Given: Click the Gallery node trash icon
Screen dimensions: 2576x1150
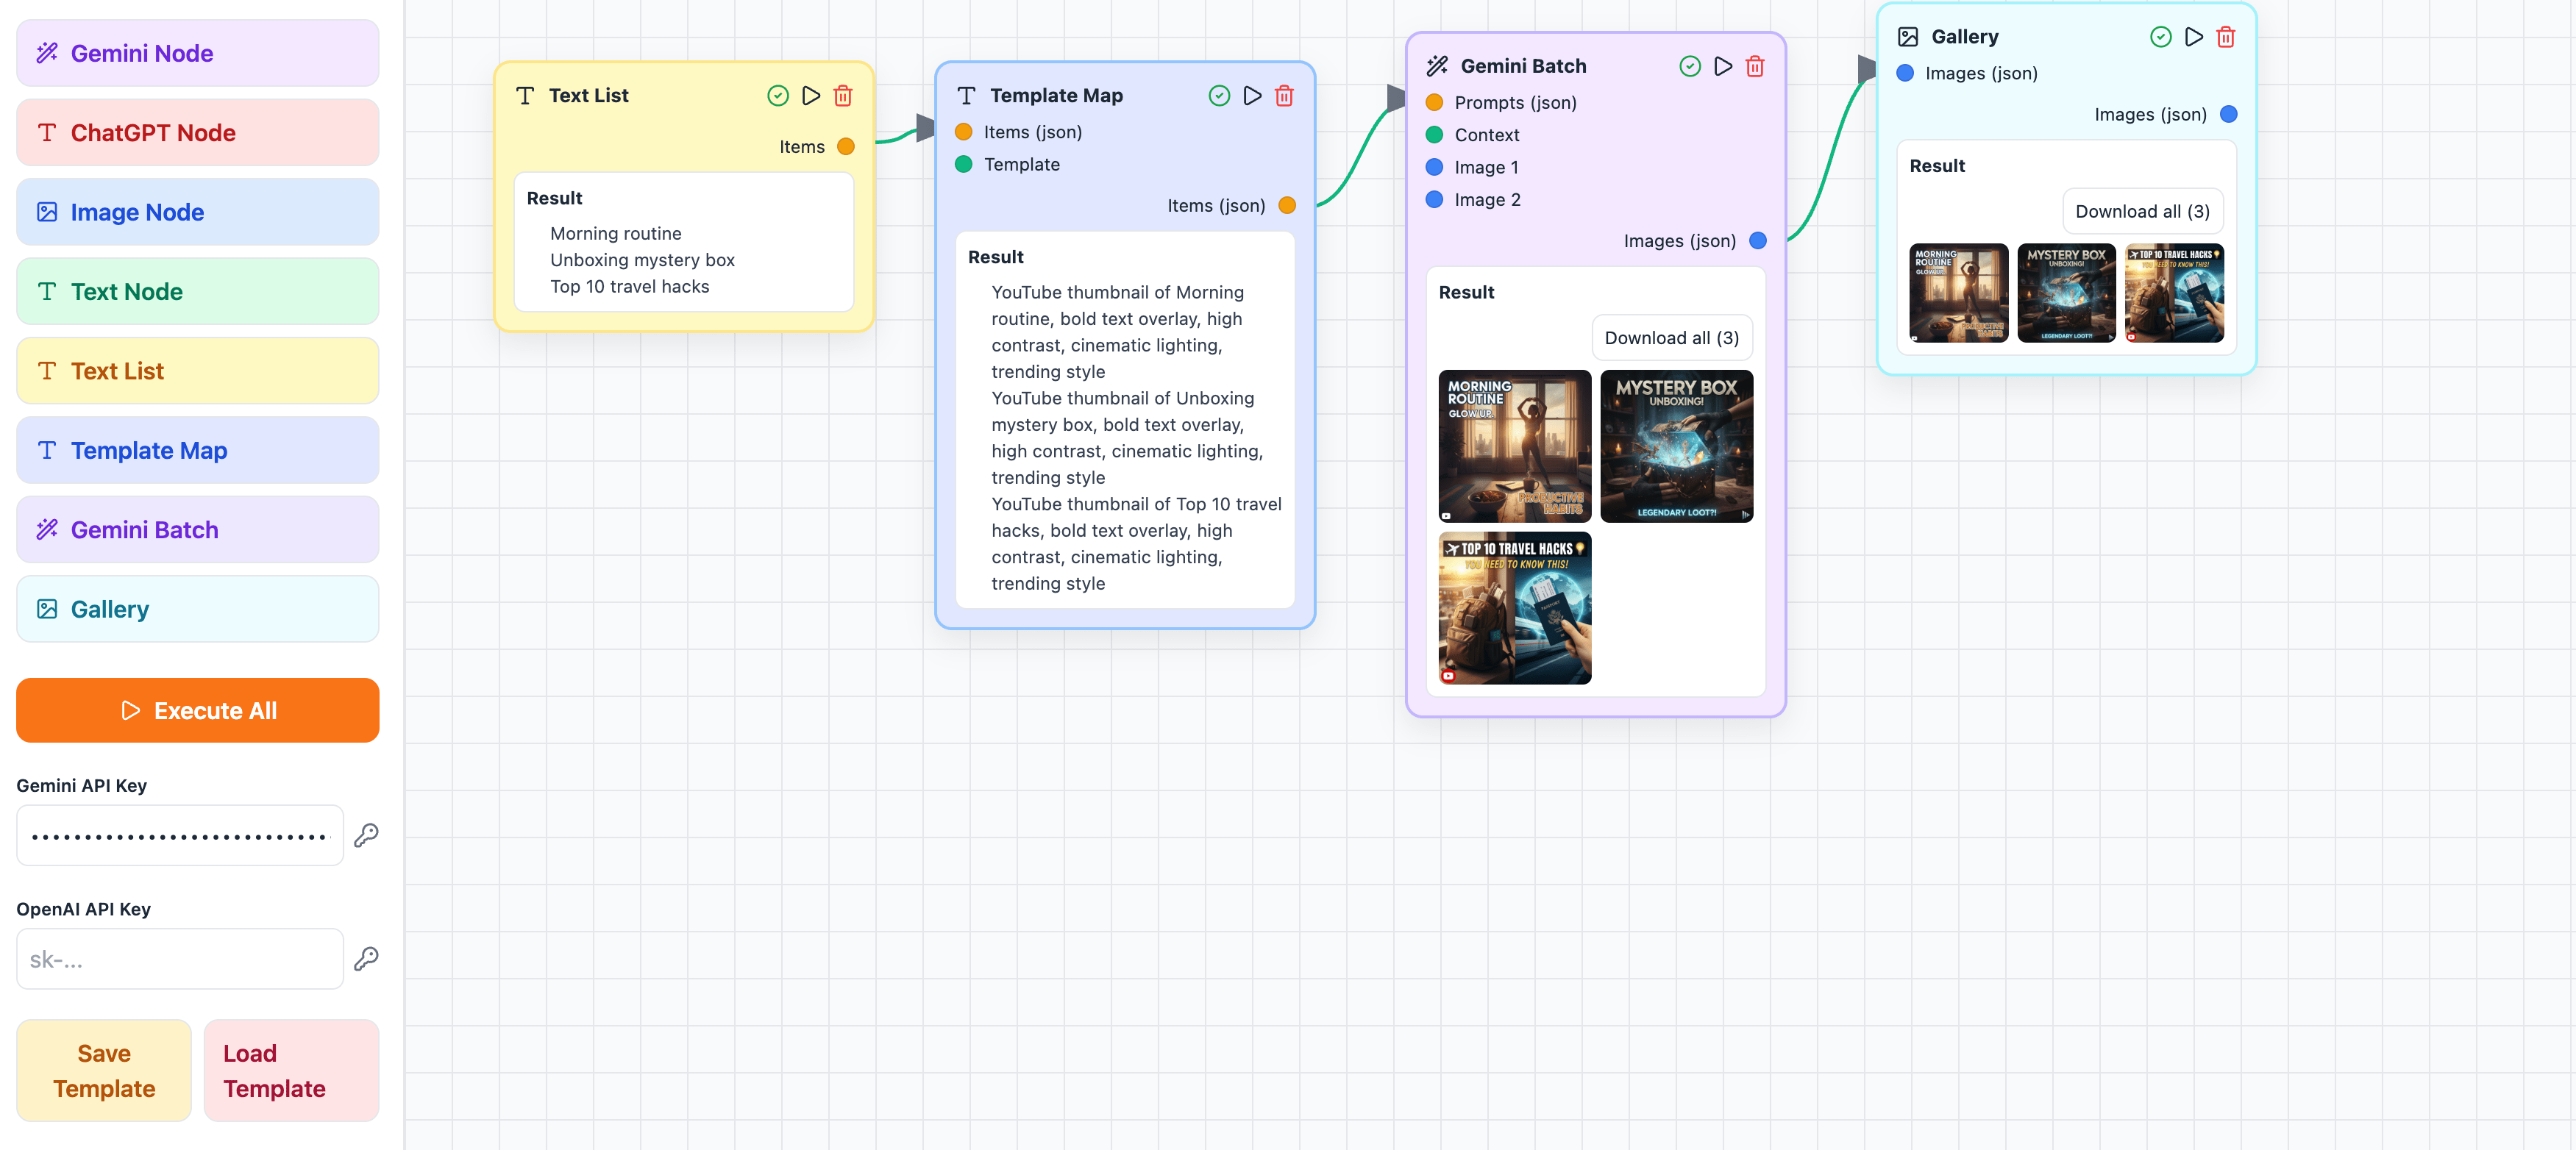Looking at the screenshot, I should click(2225, 37).
